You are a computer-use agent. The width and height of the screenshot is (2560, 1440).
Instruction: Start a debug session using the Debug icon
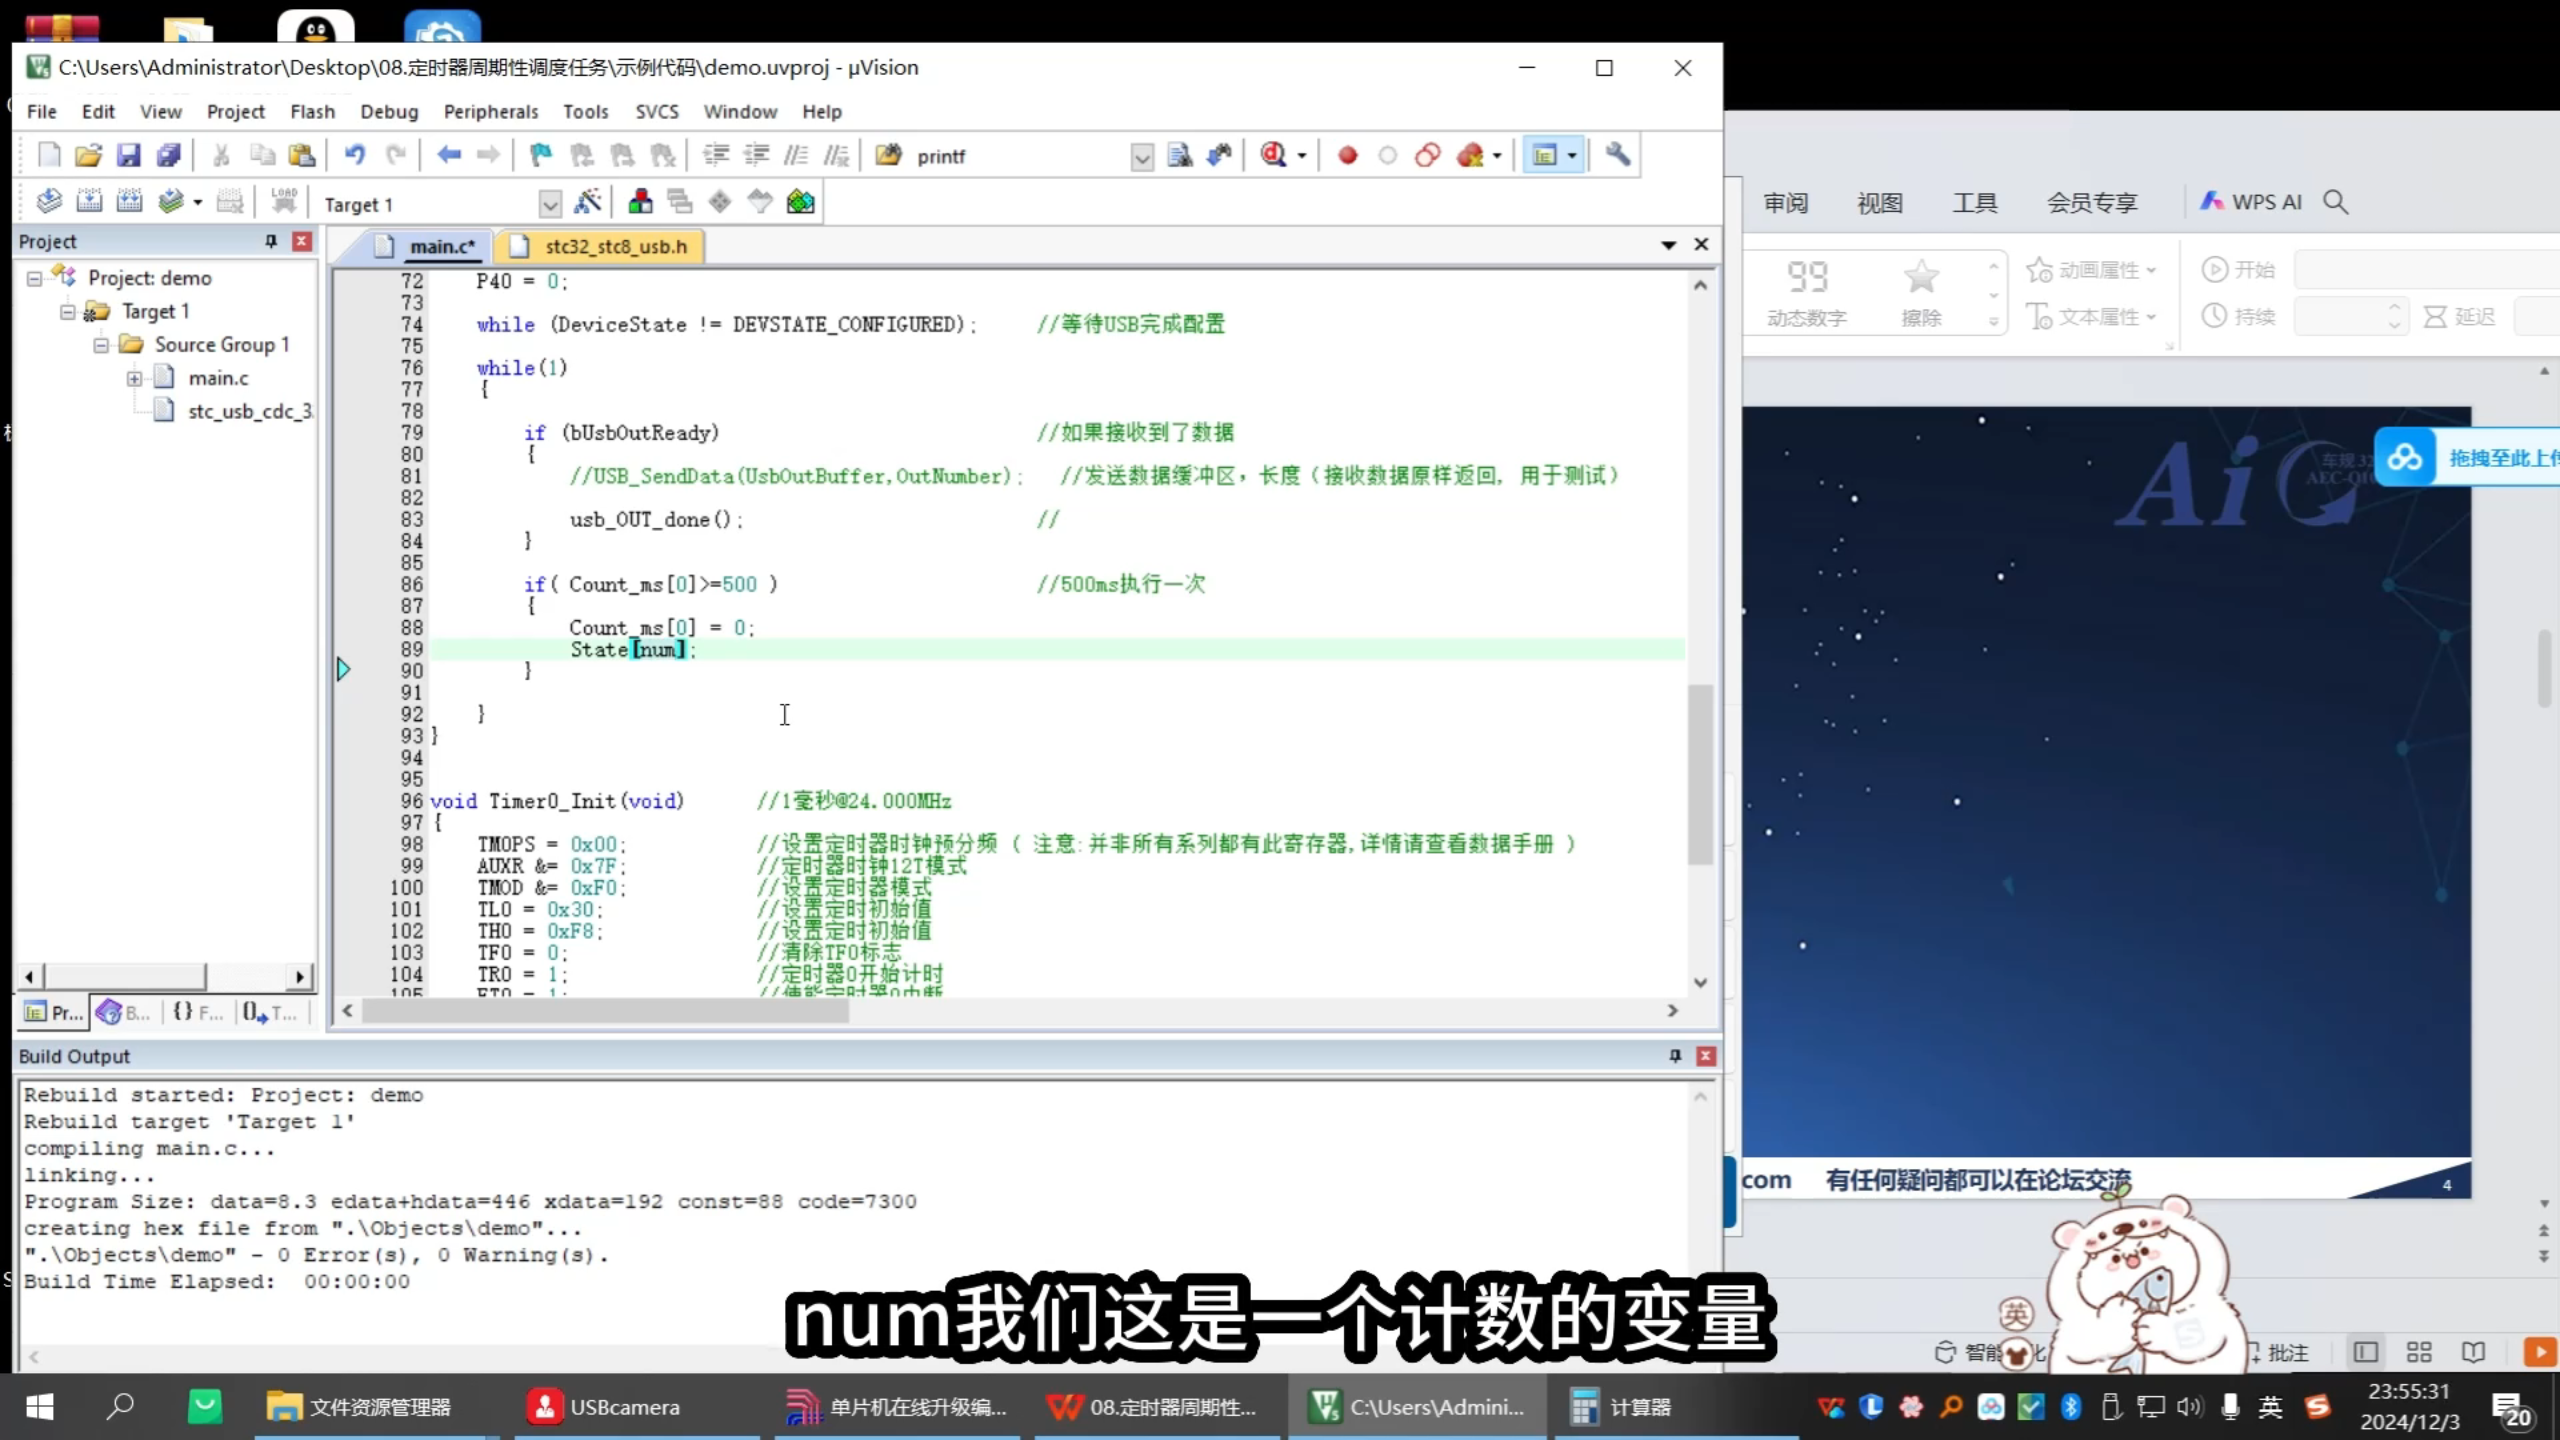[x=1273, y=156]
